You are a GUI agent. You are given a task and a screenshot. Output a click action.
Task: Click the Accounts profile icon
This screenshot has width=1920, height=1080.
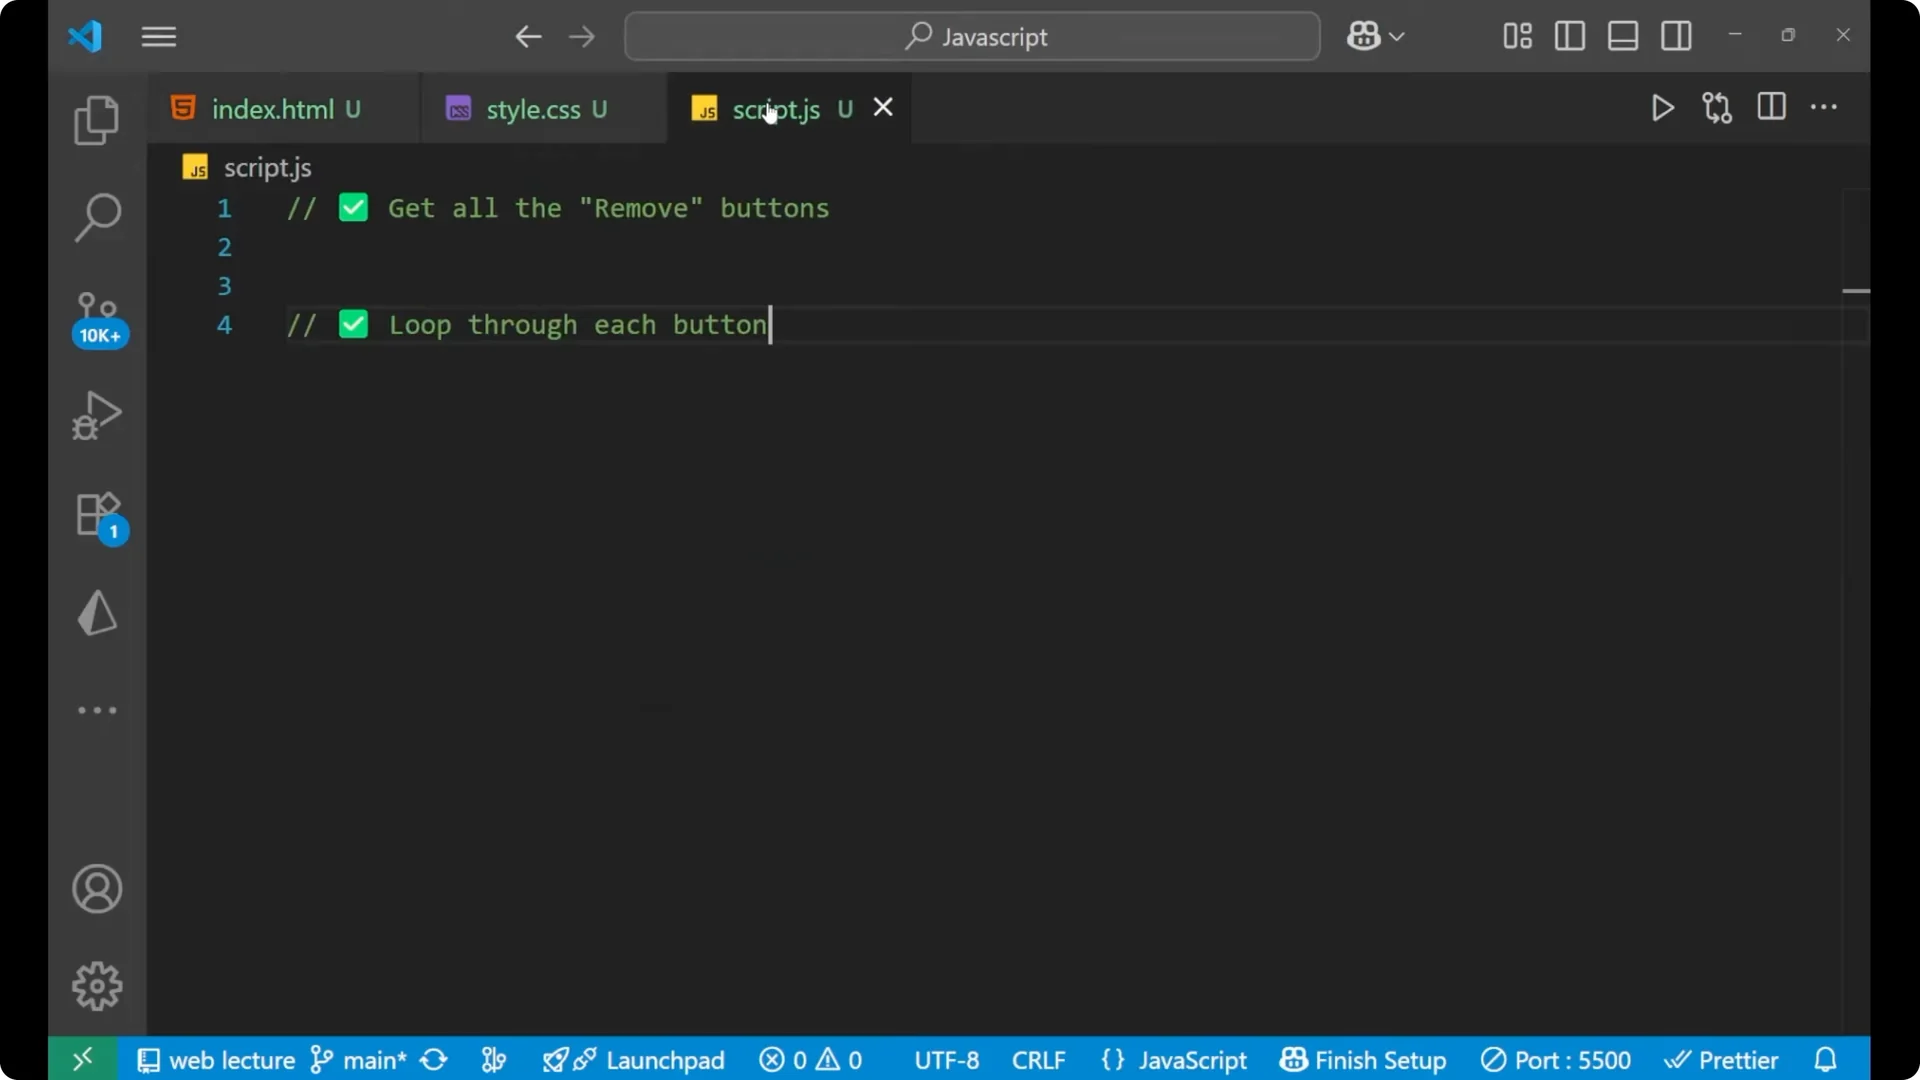click(96, 889)
